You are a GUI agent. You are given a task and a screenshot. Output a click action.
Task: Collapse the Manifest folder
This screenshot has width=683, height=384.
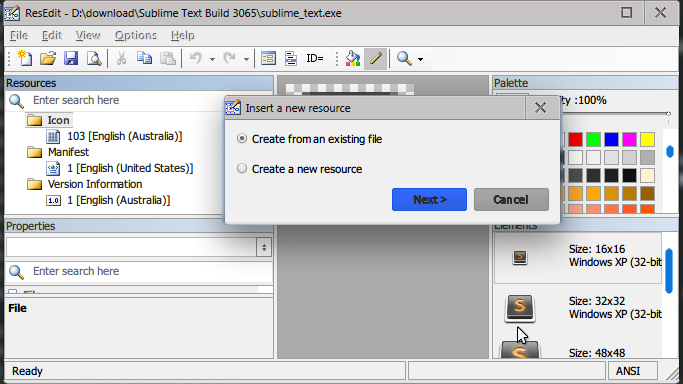(34, 152)
